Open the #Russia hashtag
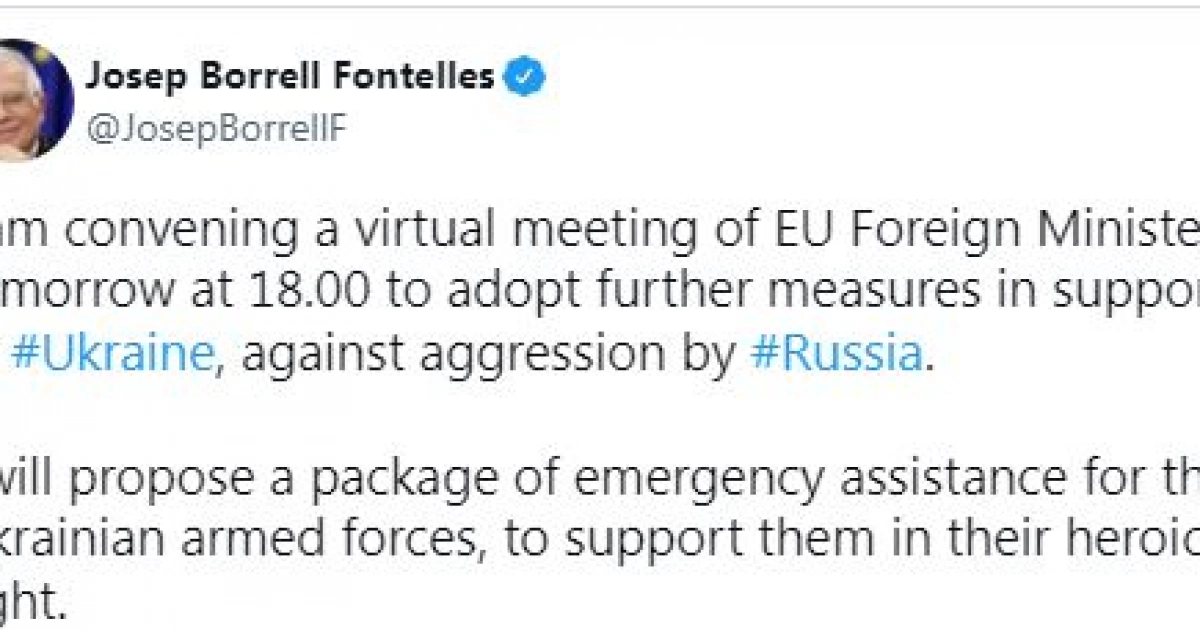 (835, 355)
